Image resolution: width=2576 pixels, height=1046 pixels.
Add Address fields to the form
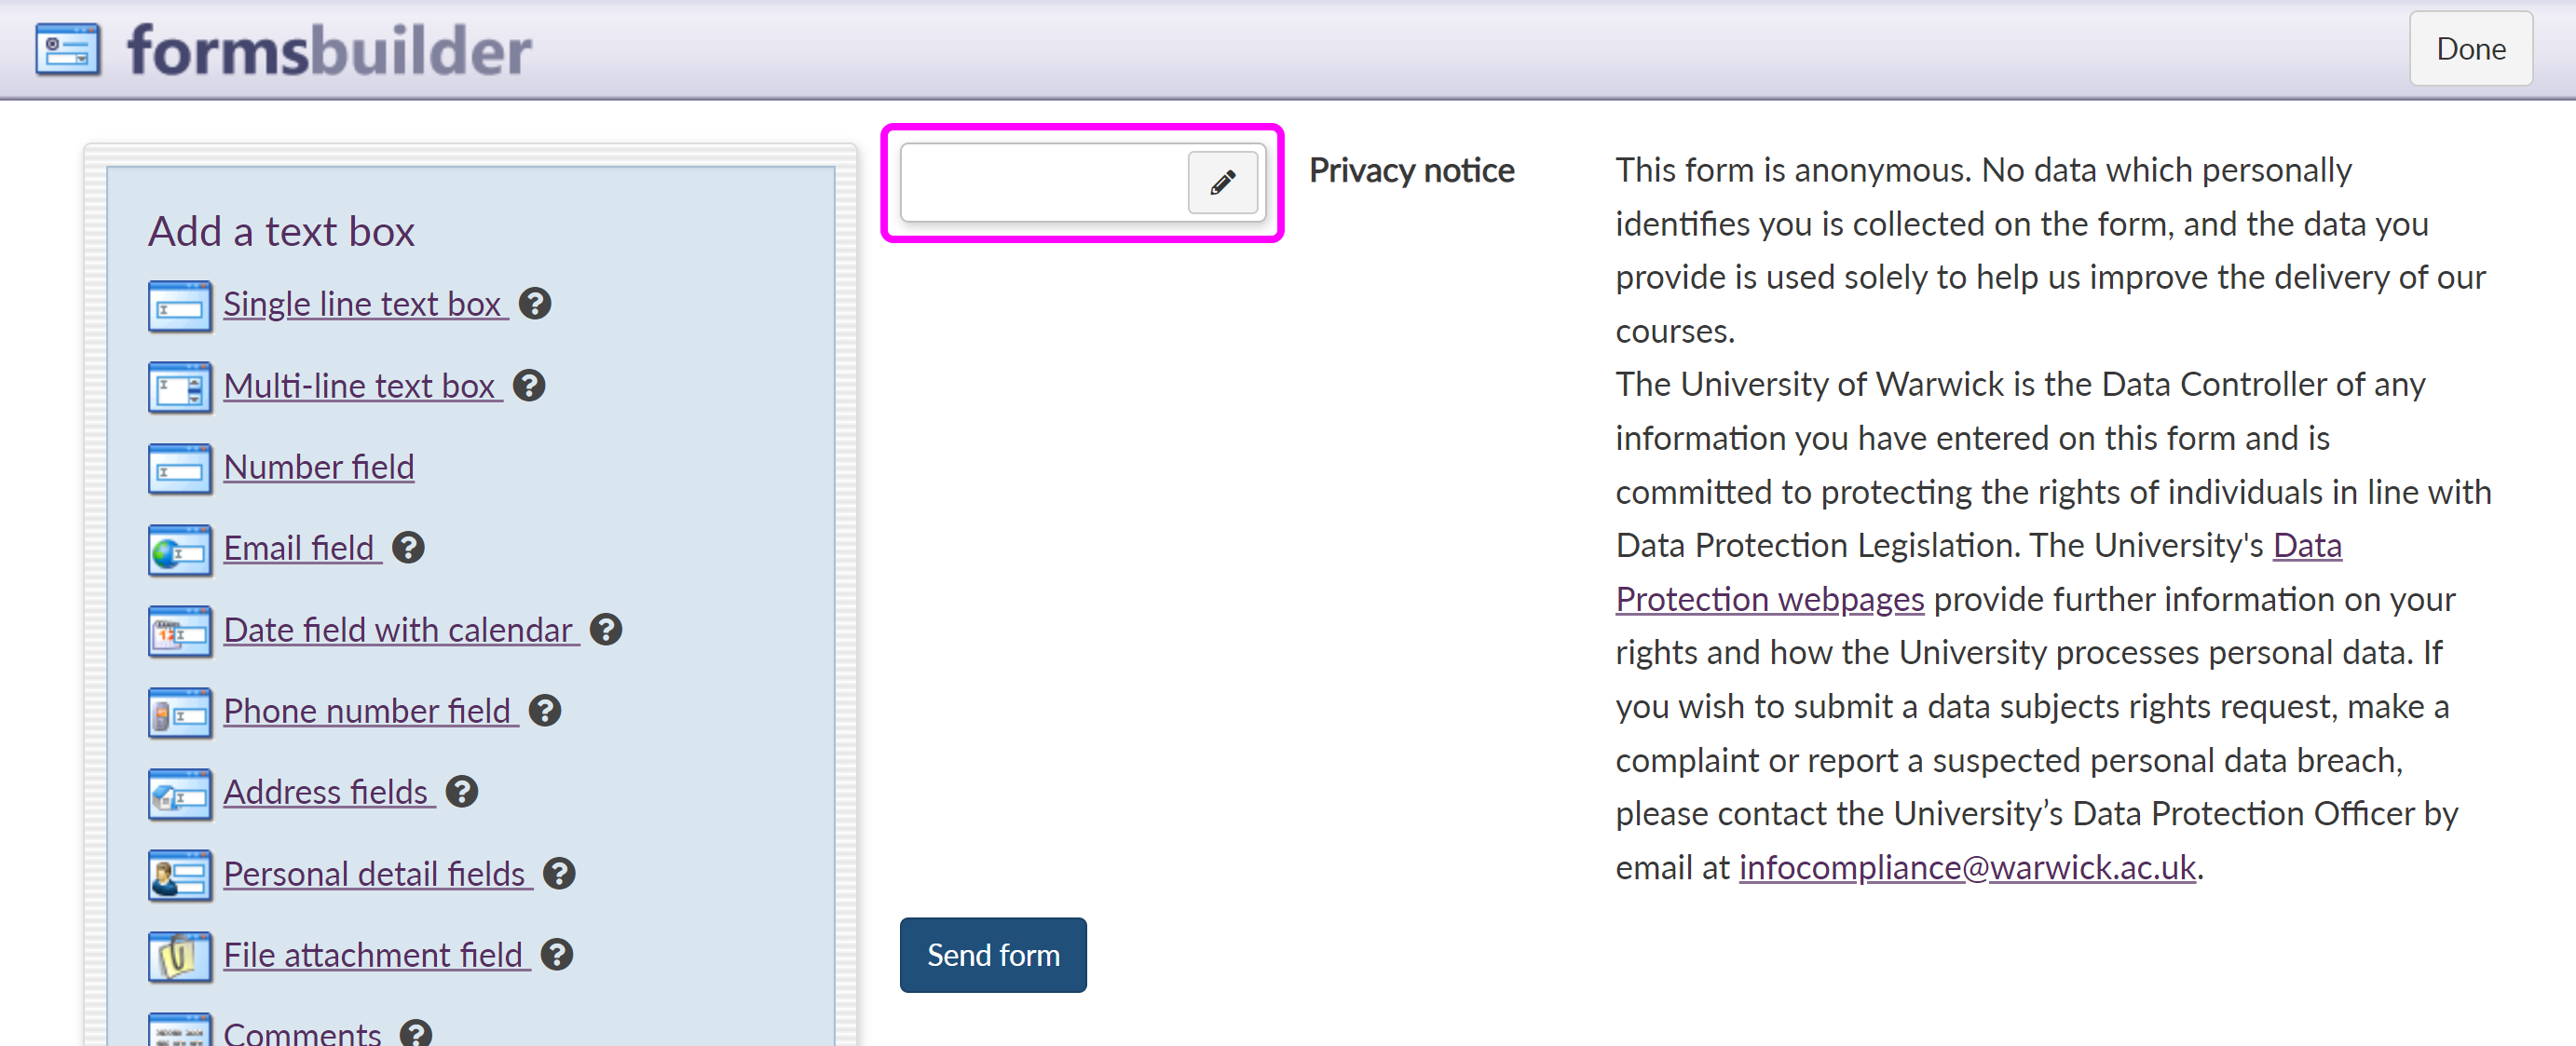pos(326,792)
